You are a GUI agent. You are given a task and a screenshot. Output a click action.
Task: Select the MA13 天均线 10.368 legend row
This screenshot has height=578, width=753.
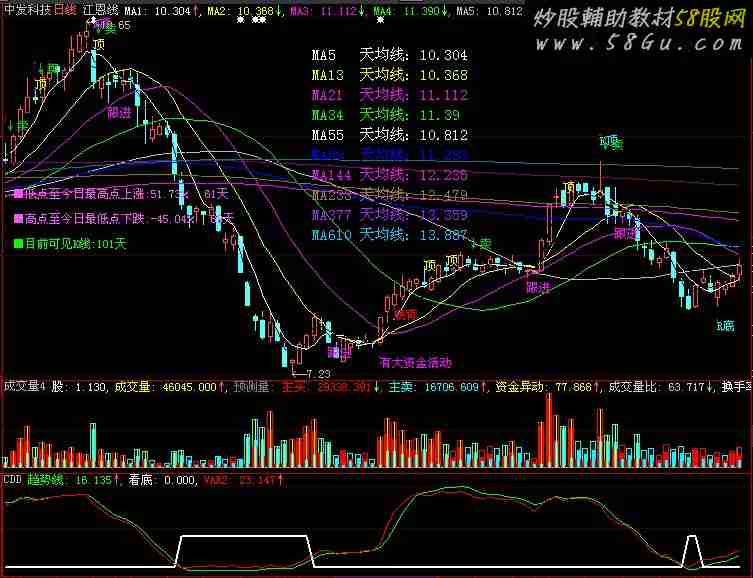click(389, 75)
